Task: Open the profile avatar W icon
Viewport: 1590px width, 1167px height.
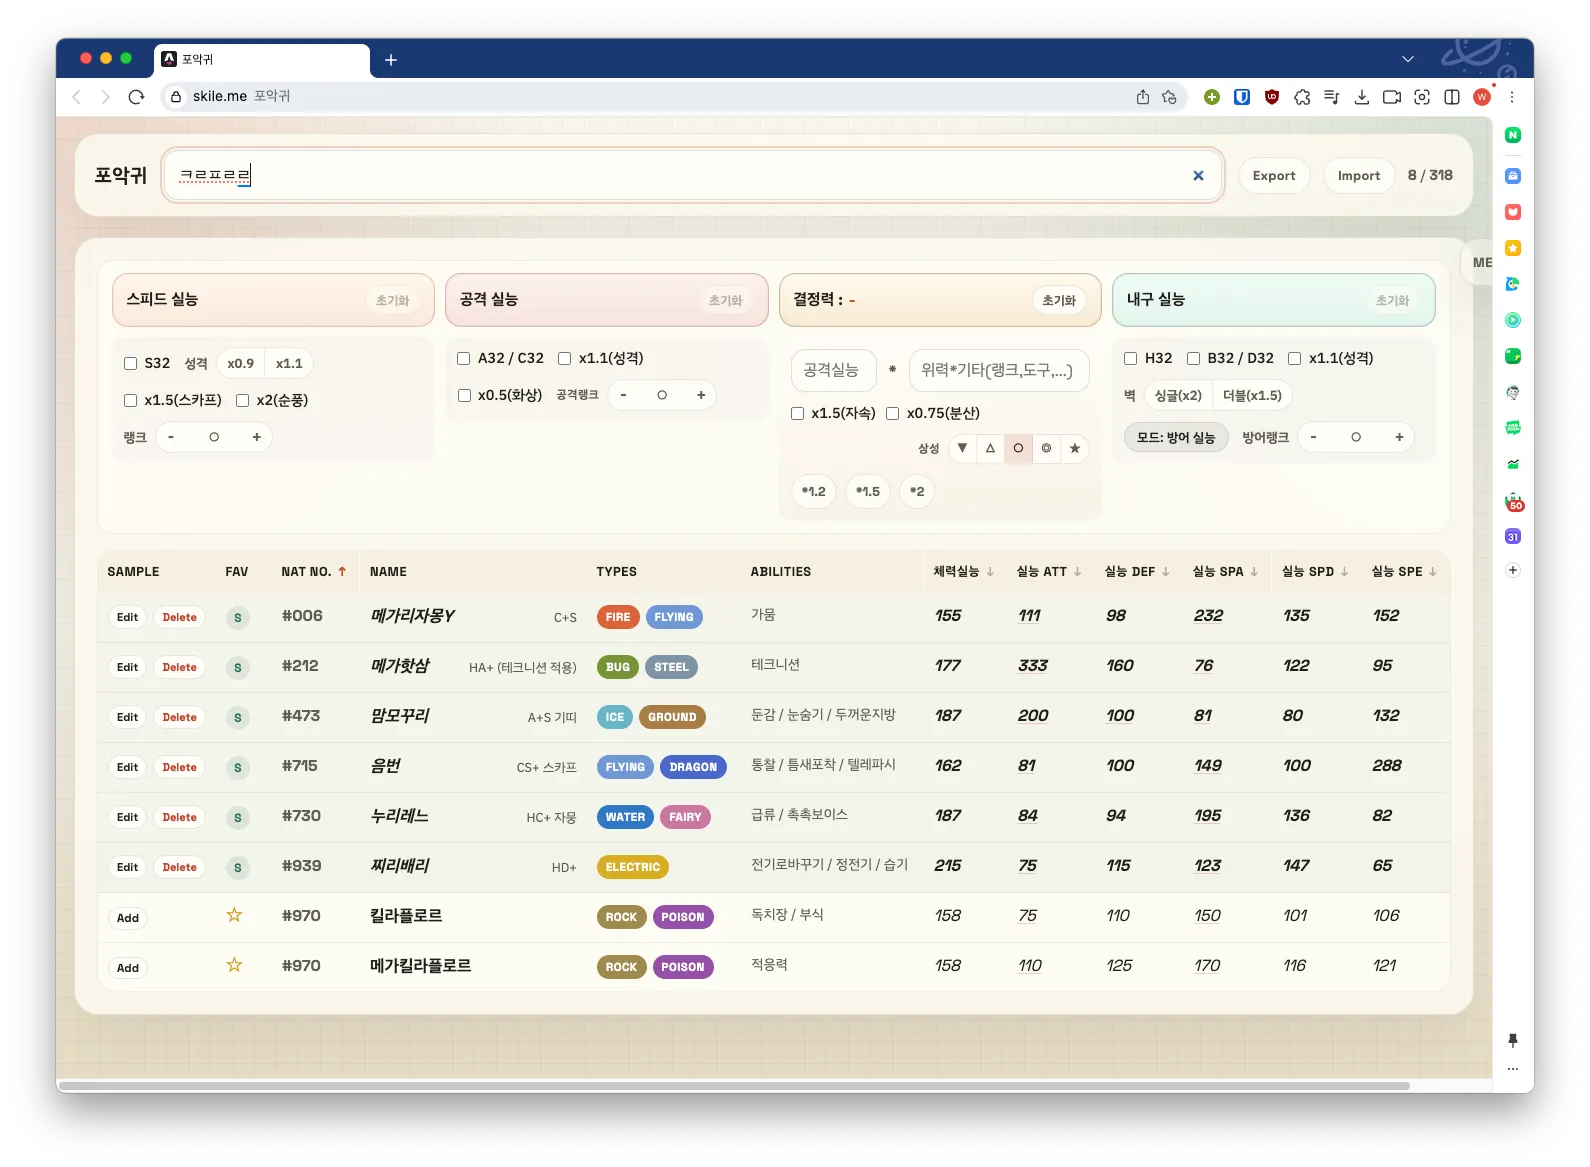Action: [x=1482, y=97]
